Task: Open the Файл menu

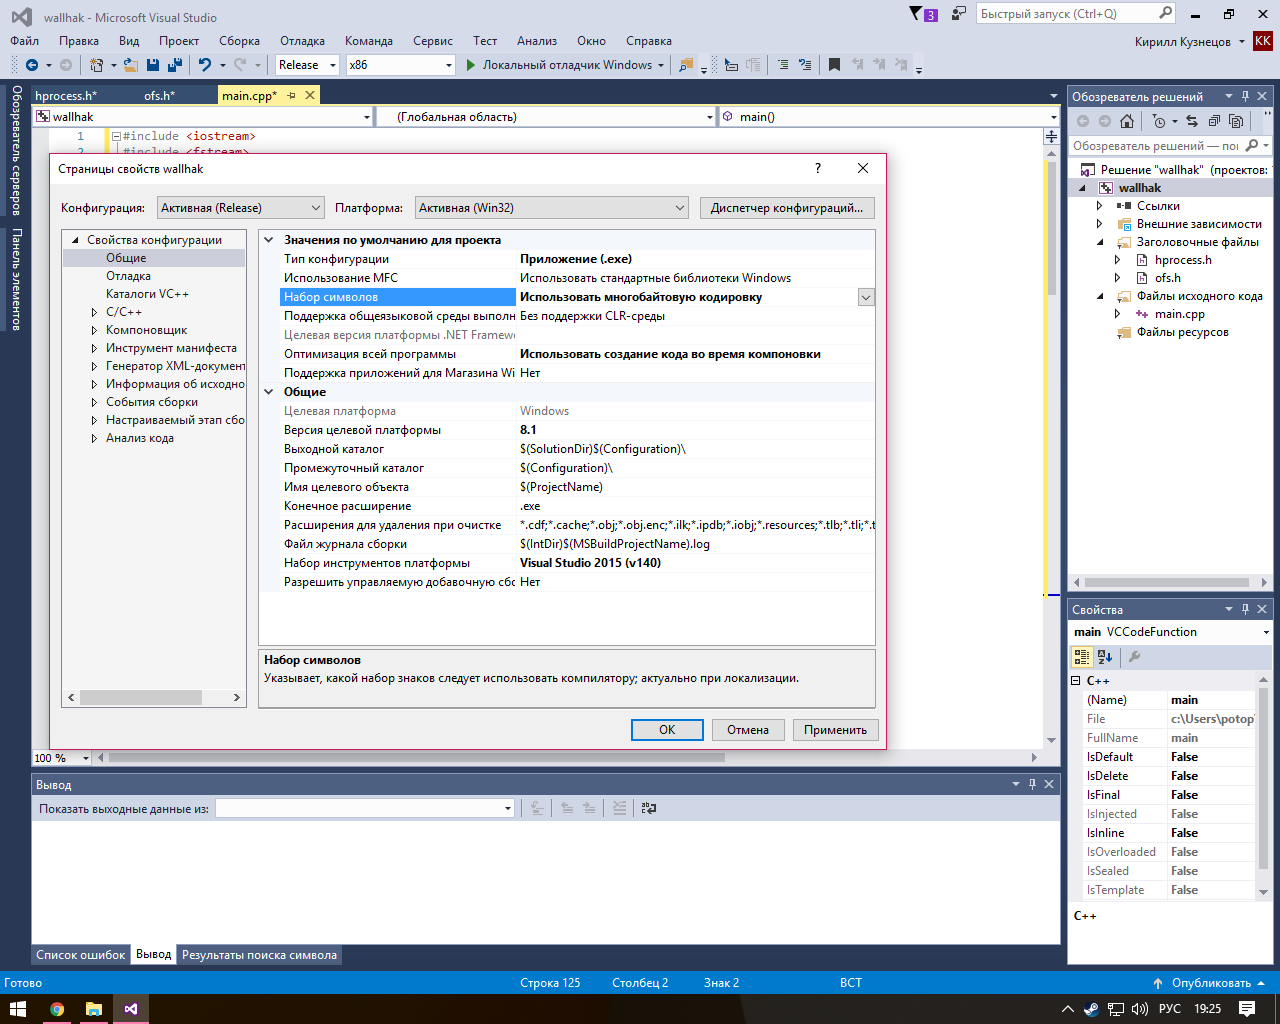Action: click(24, 41)
